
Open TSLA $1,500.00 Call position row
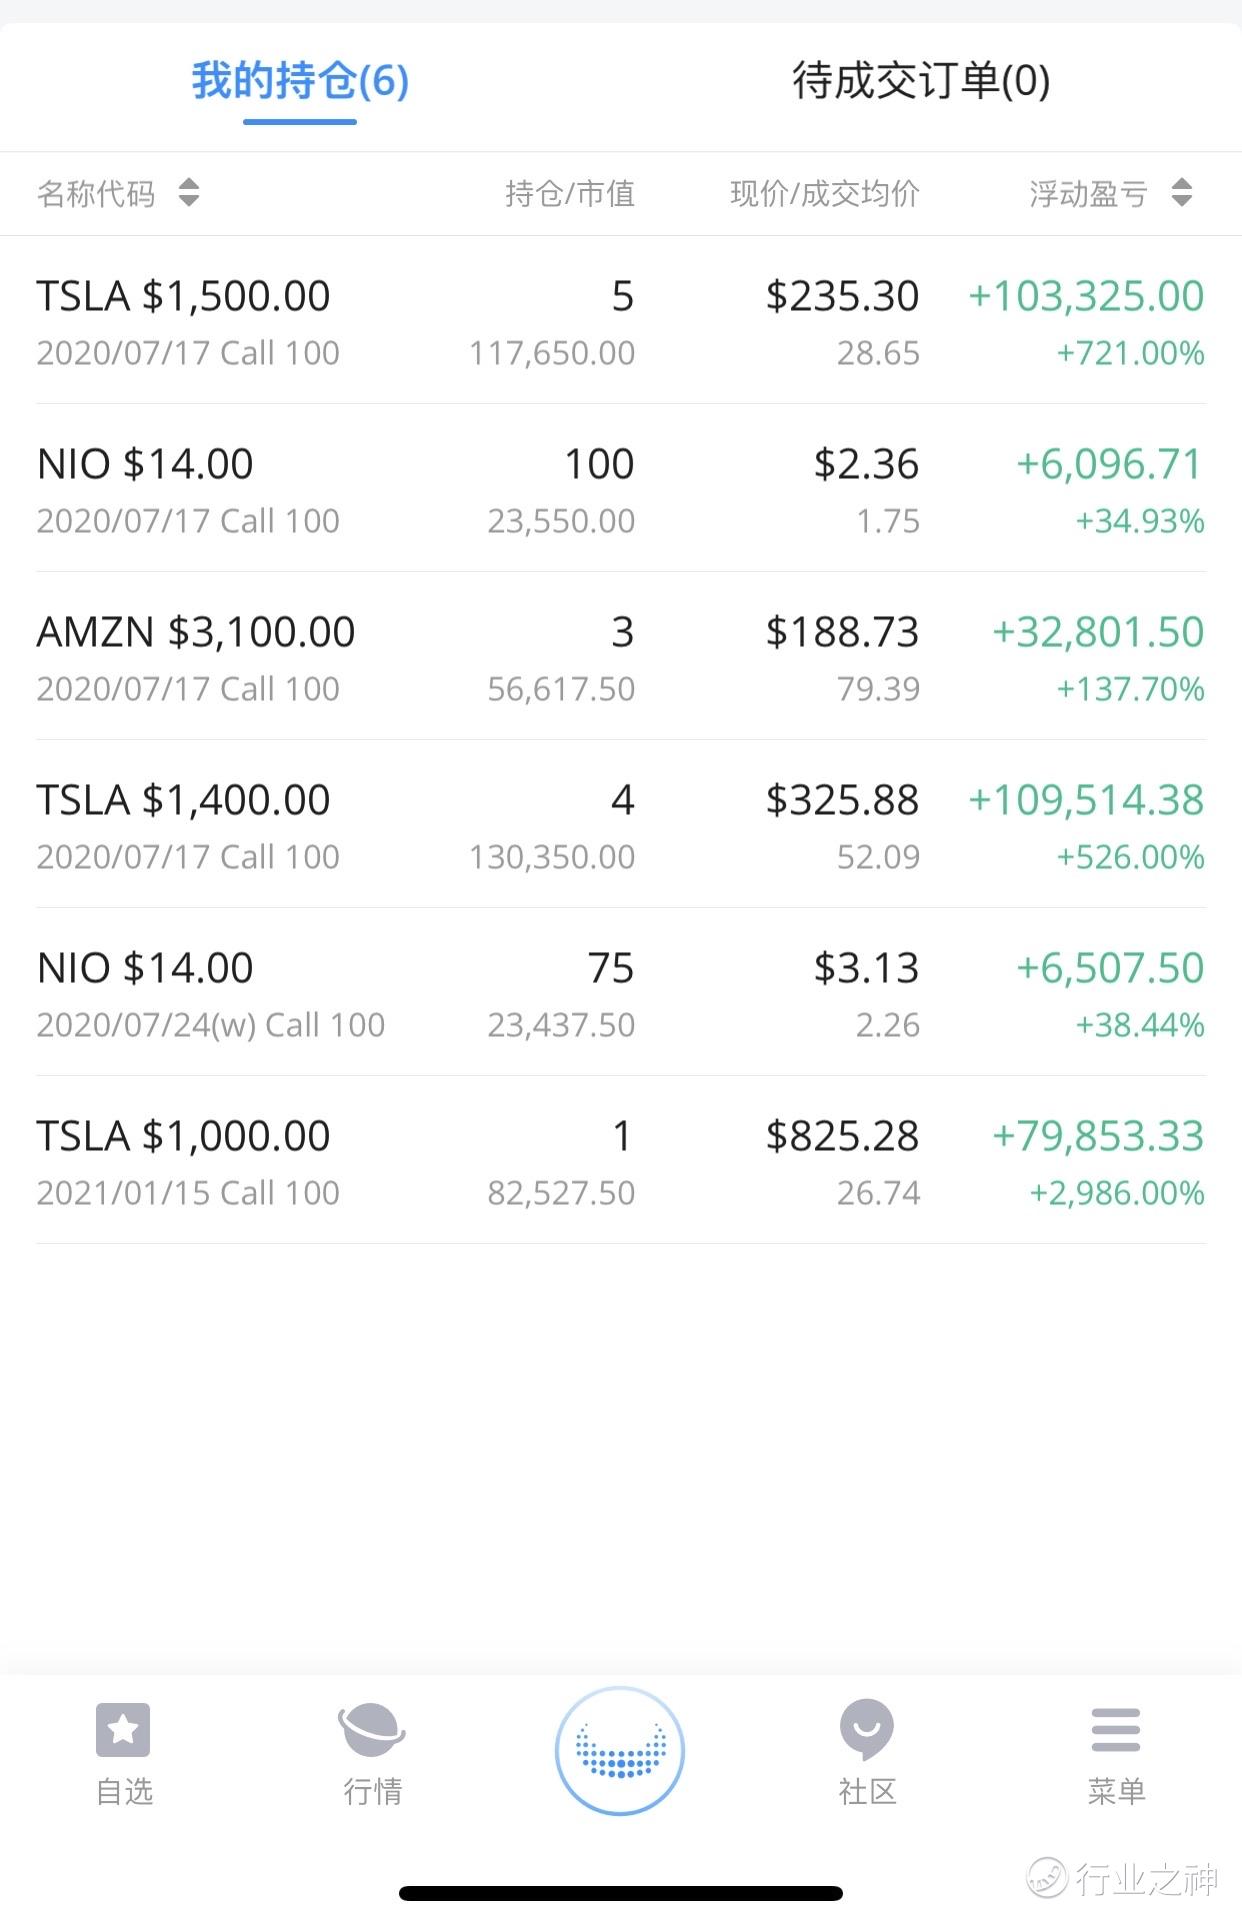(x=621, y=321)
